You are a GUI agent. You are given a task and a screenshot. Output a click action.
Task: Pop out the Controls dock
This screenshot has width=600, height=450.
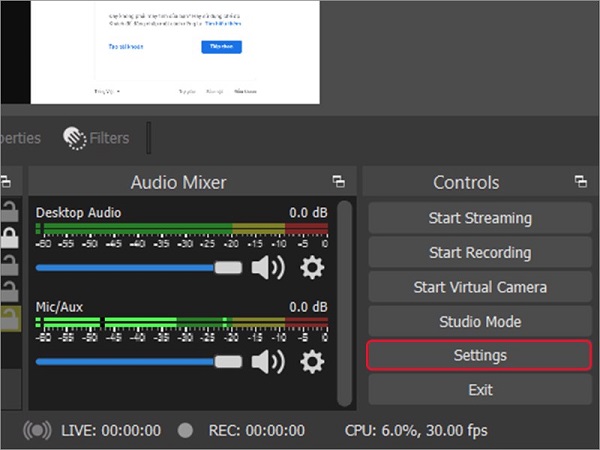coord(580,182)
